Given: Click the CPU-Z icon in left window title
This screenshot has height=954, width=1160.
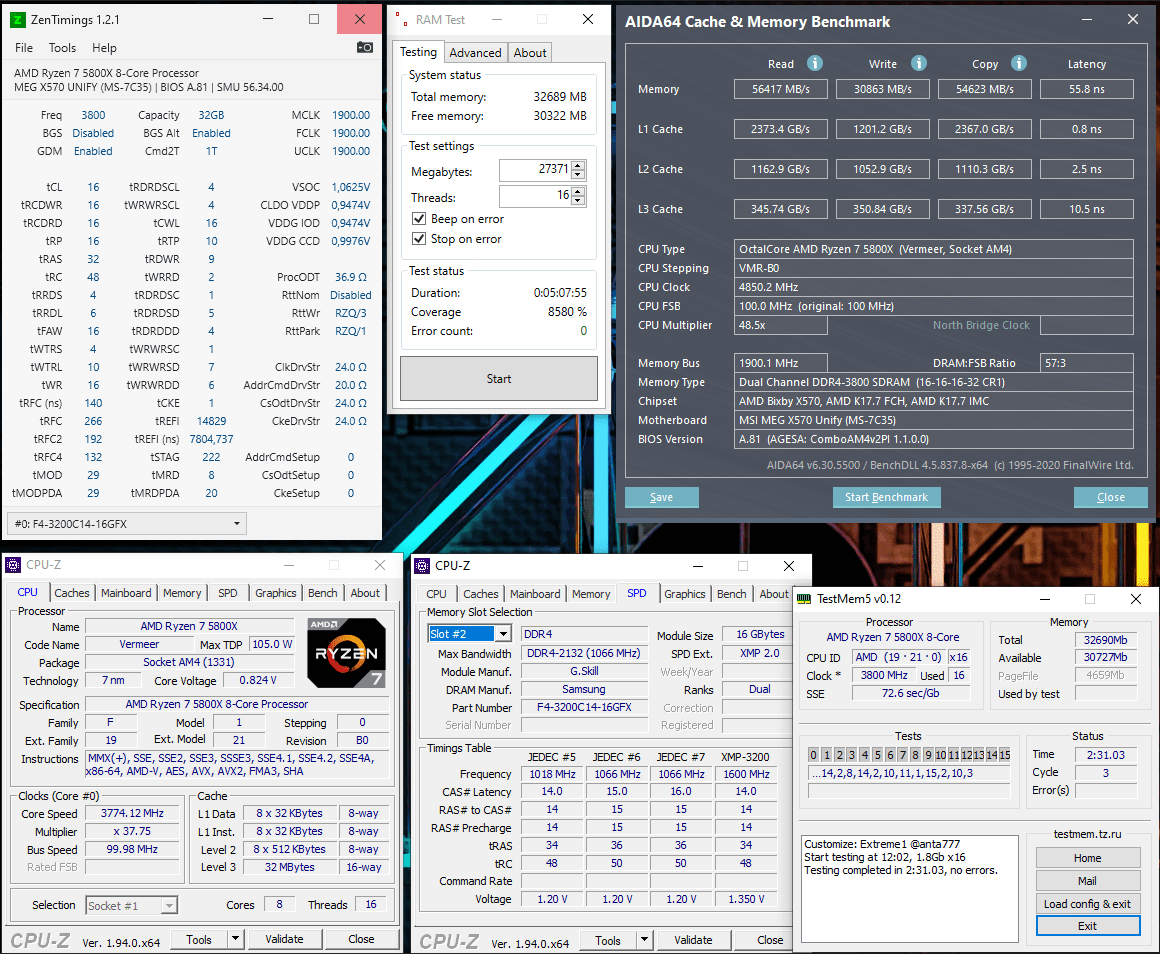Looking at the screenshot, I should (x=13, y=565).
